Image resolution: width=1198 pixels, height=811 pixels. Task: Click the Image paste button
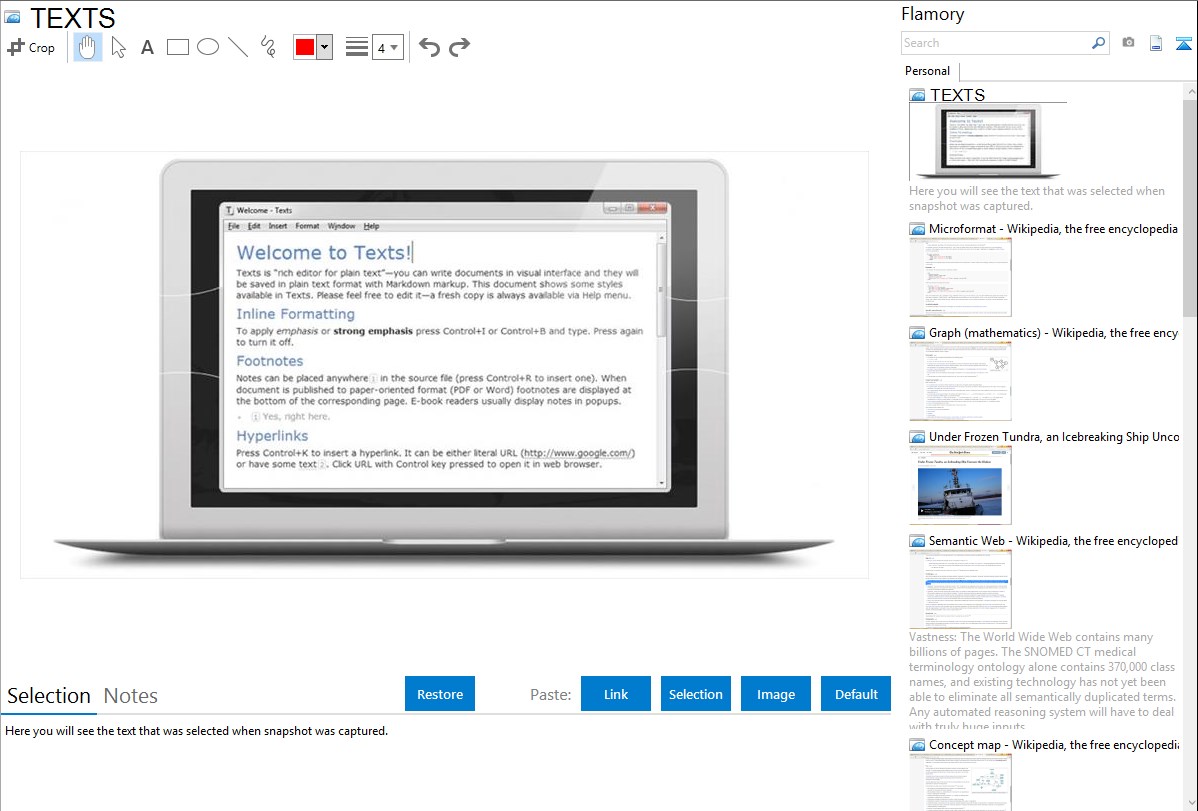pyautogui.click(x=775, y=694)
